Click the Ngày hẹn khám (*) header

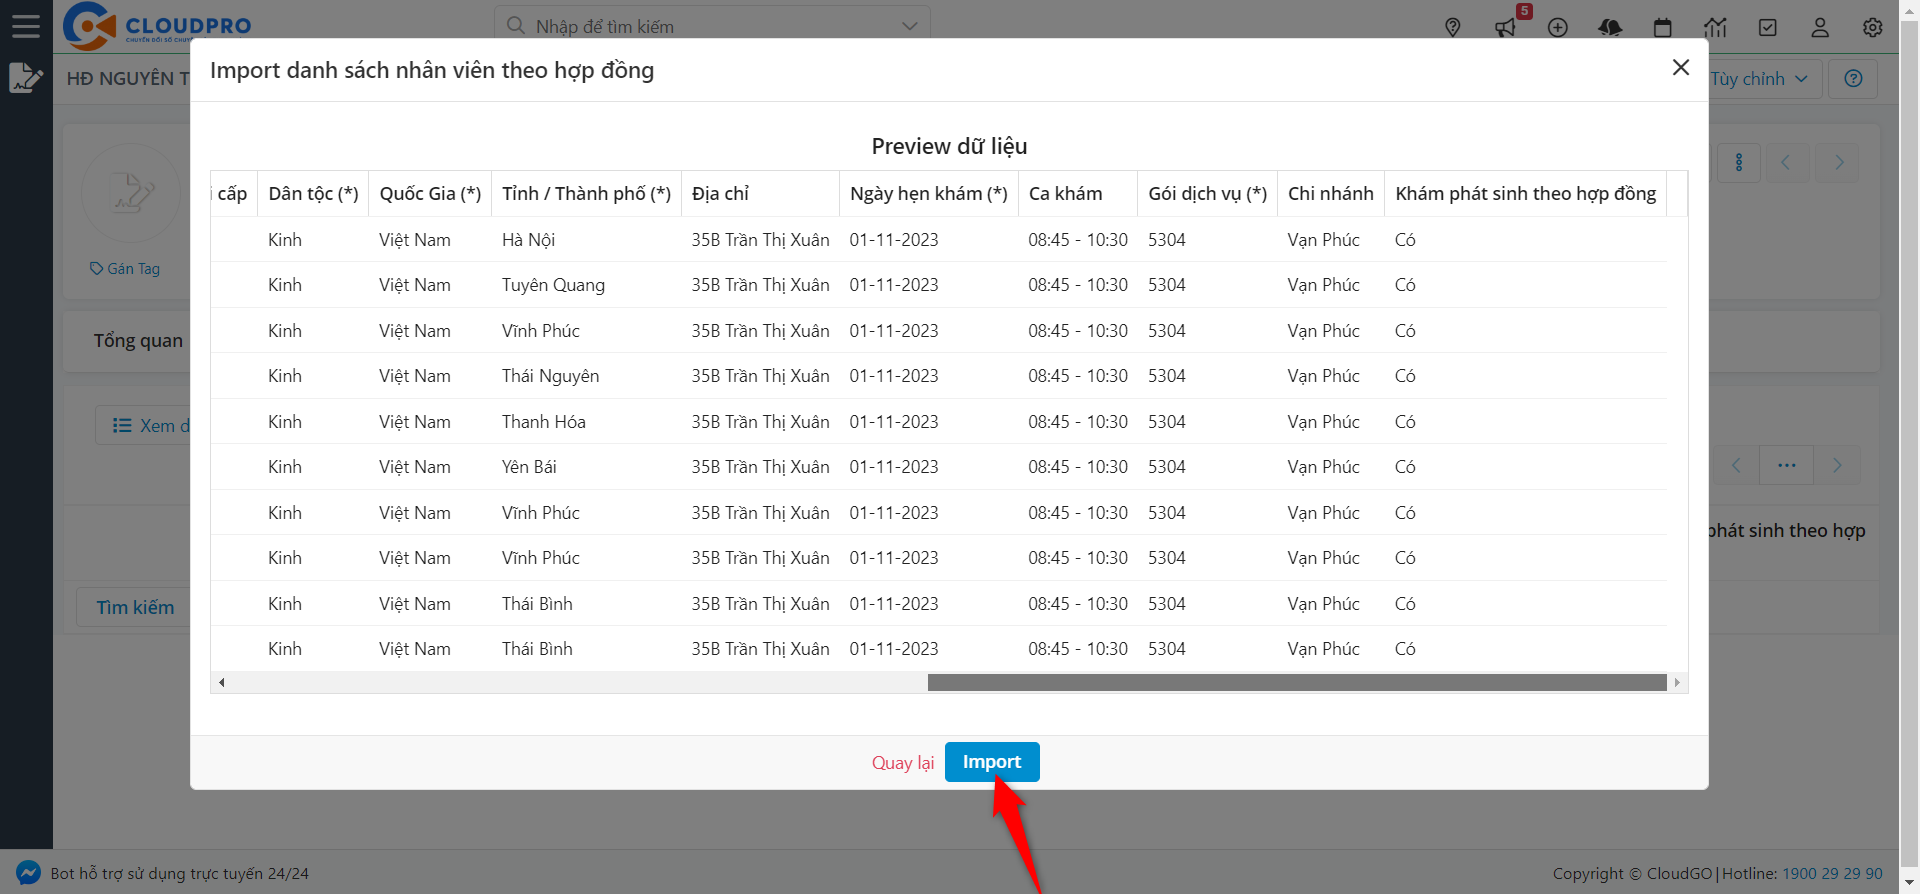pos(928,194)
